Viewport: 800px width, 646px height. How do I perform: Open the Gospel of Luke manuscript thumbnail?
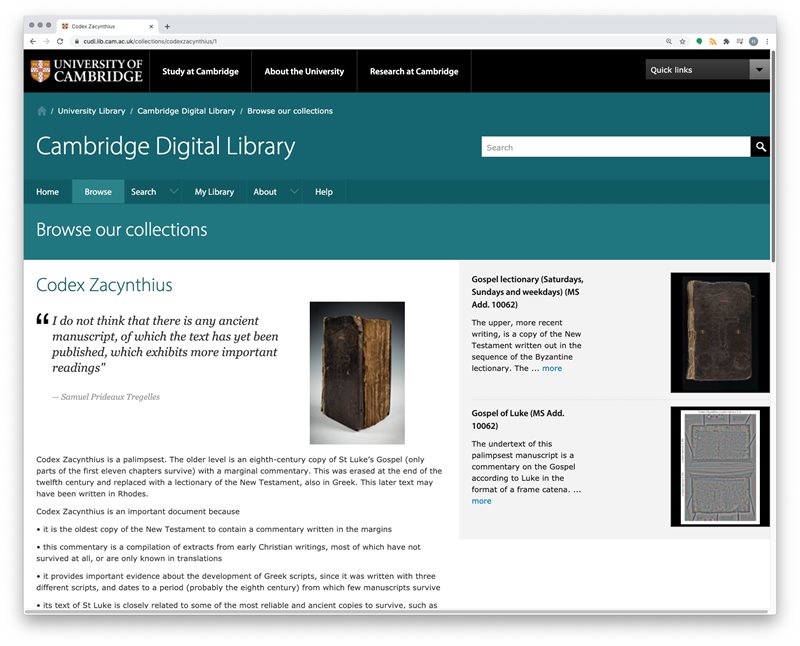coord(720,466)
